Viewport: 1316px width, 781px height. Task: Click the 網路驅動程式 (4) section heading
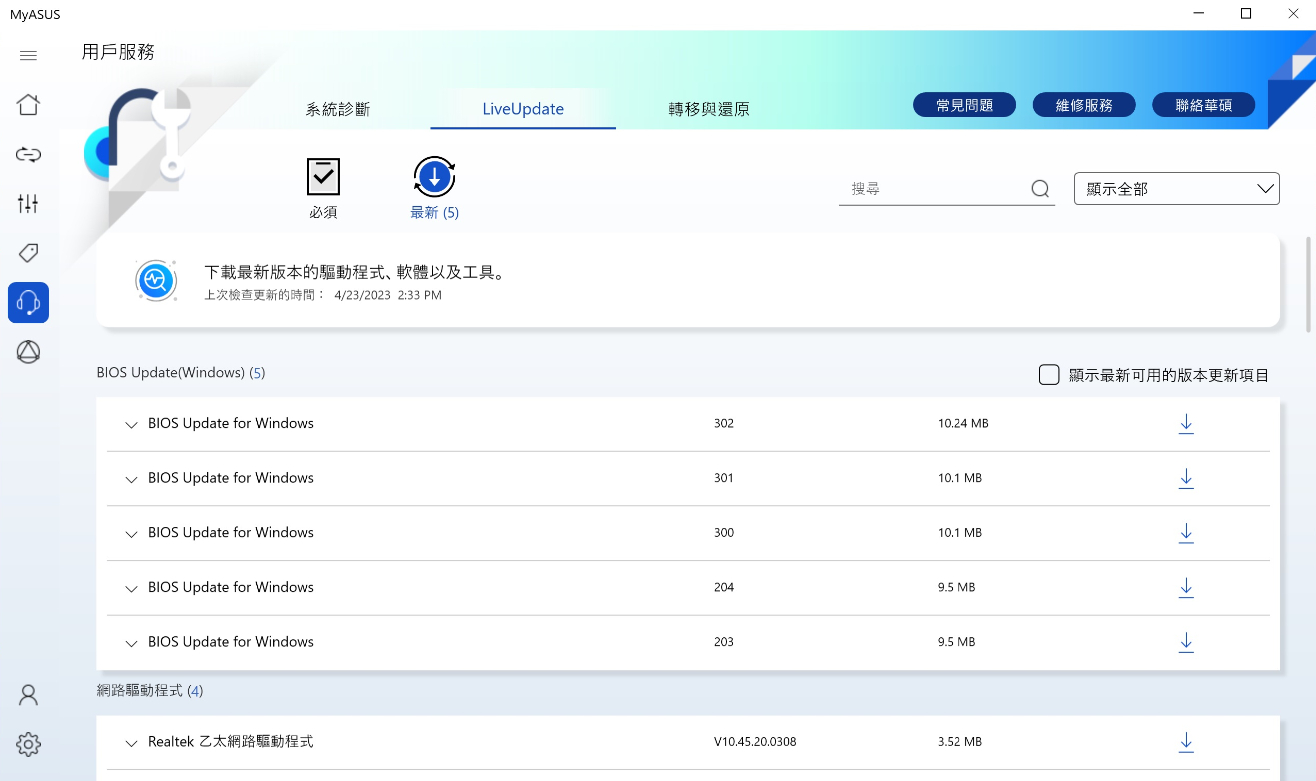click(150, 691)
